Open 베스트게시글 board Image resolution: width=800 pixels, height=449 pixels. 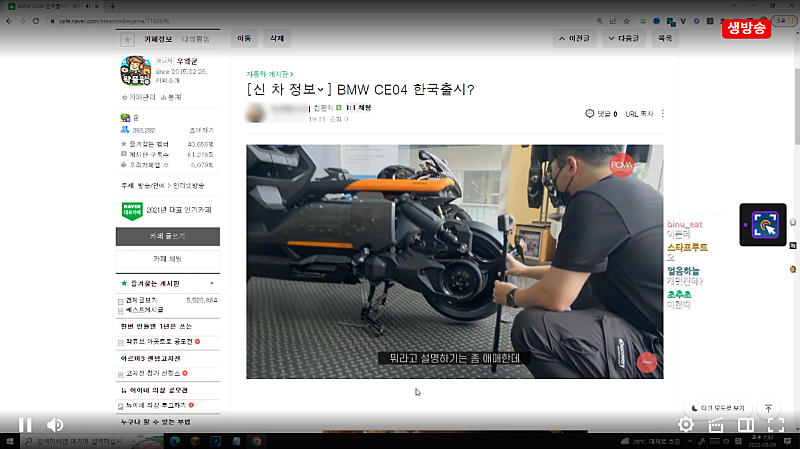145,310
